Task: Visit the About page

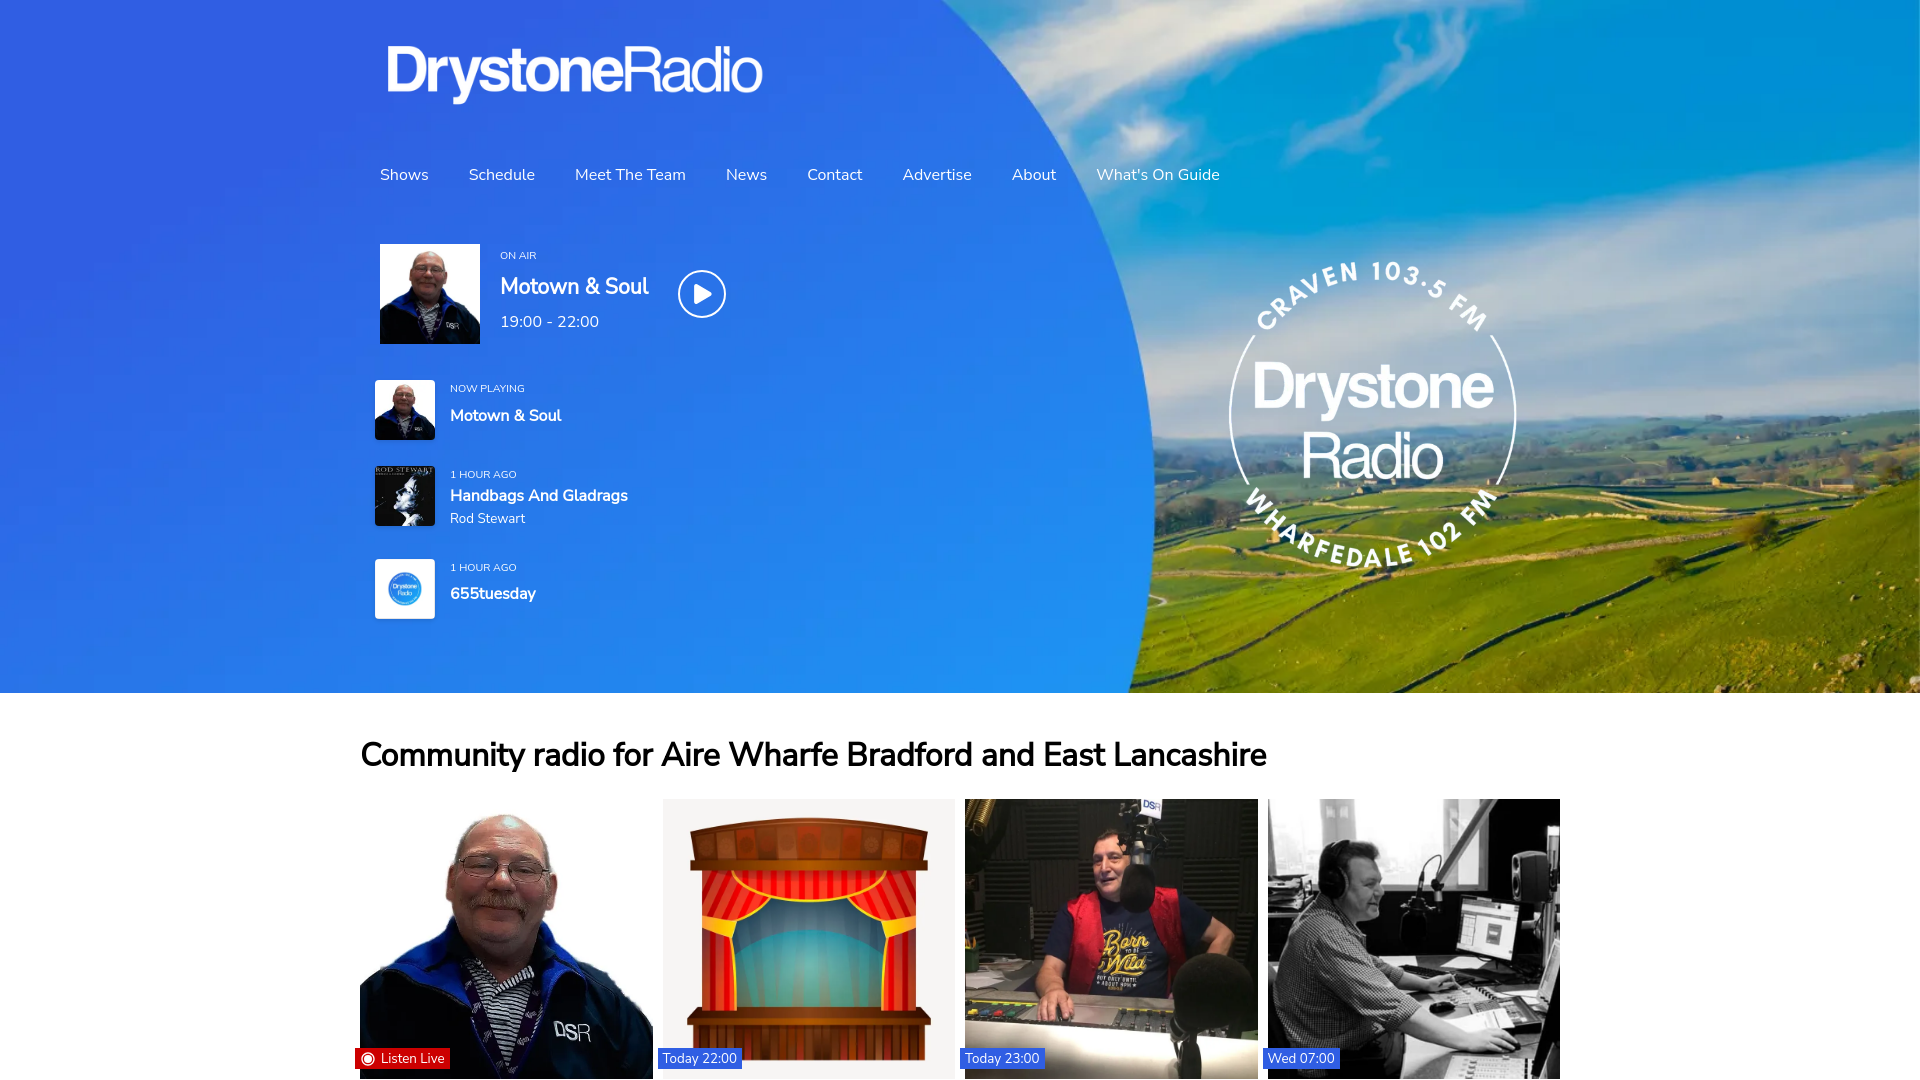Action: (1034, 175)
